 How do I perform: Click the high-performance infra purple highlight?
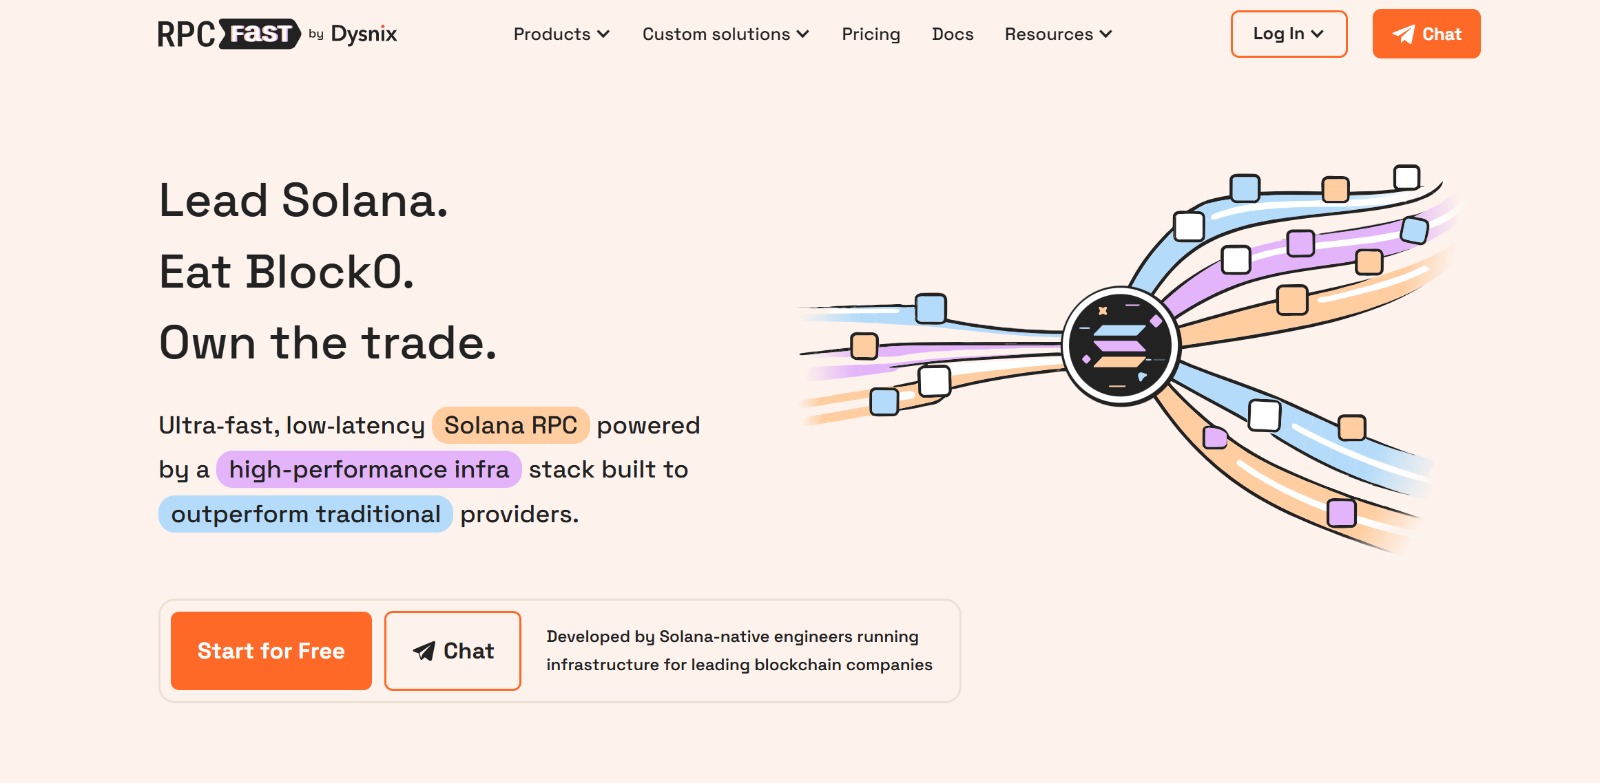click(368, 469)
